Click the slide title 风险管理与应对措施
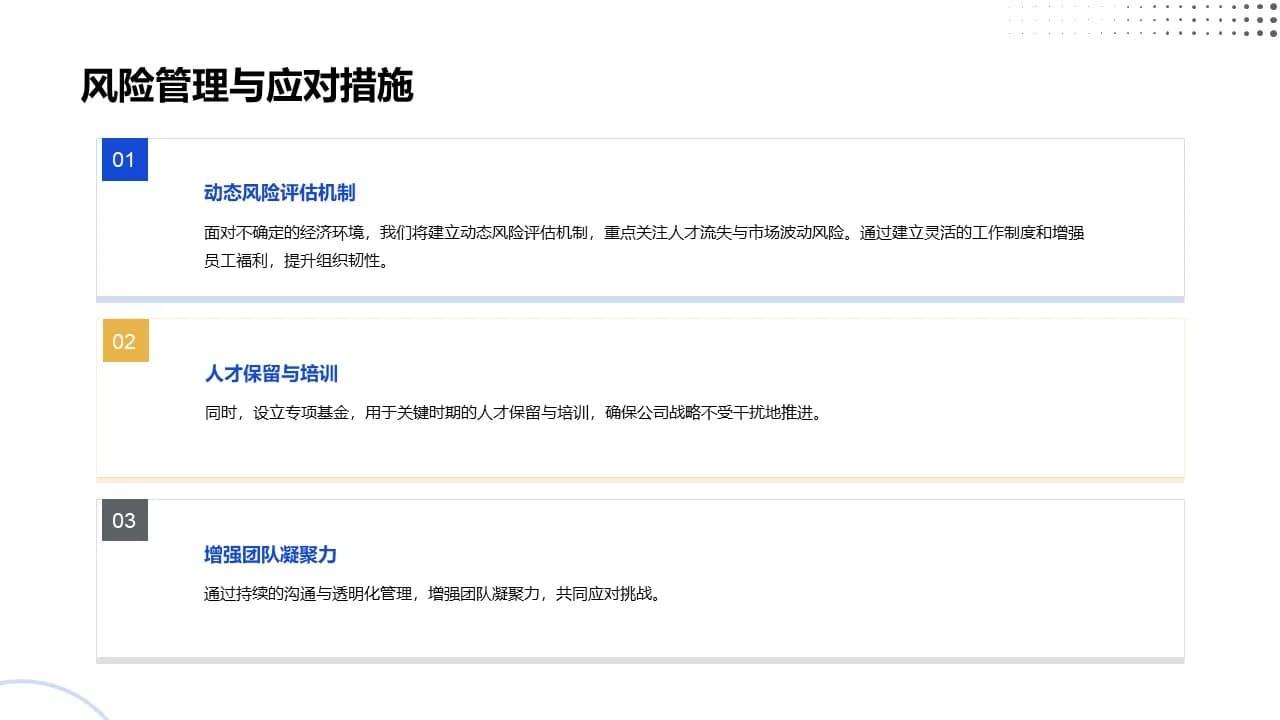The height and width of the screenshot is (720, 1280). [x=247, y=87]
